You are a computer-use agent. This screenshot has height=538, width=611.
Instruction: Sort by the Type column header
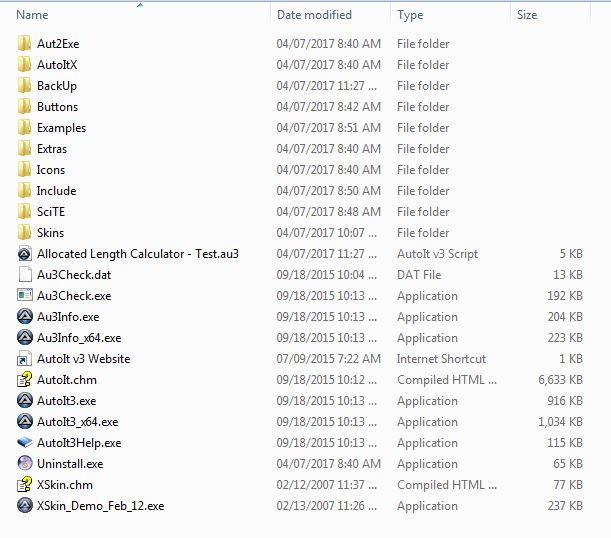pos(410,15)
